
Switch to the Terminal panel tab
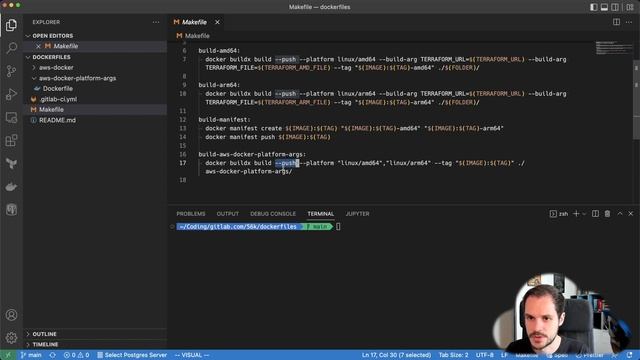320,214
